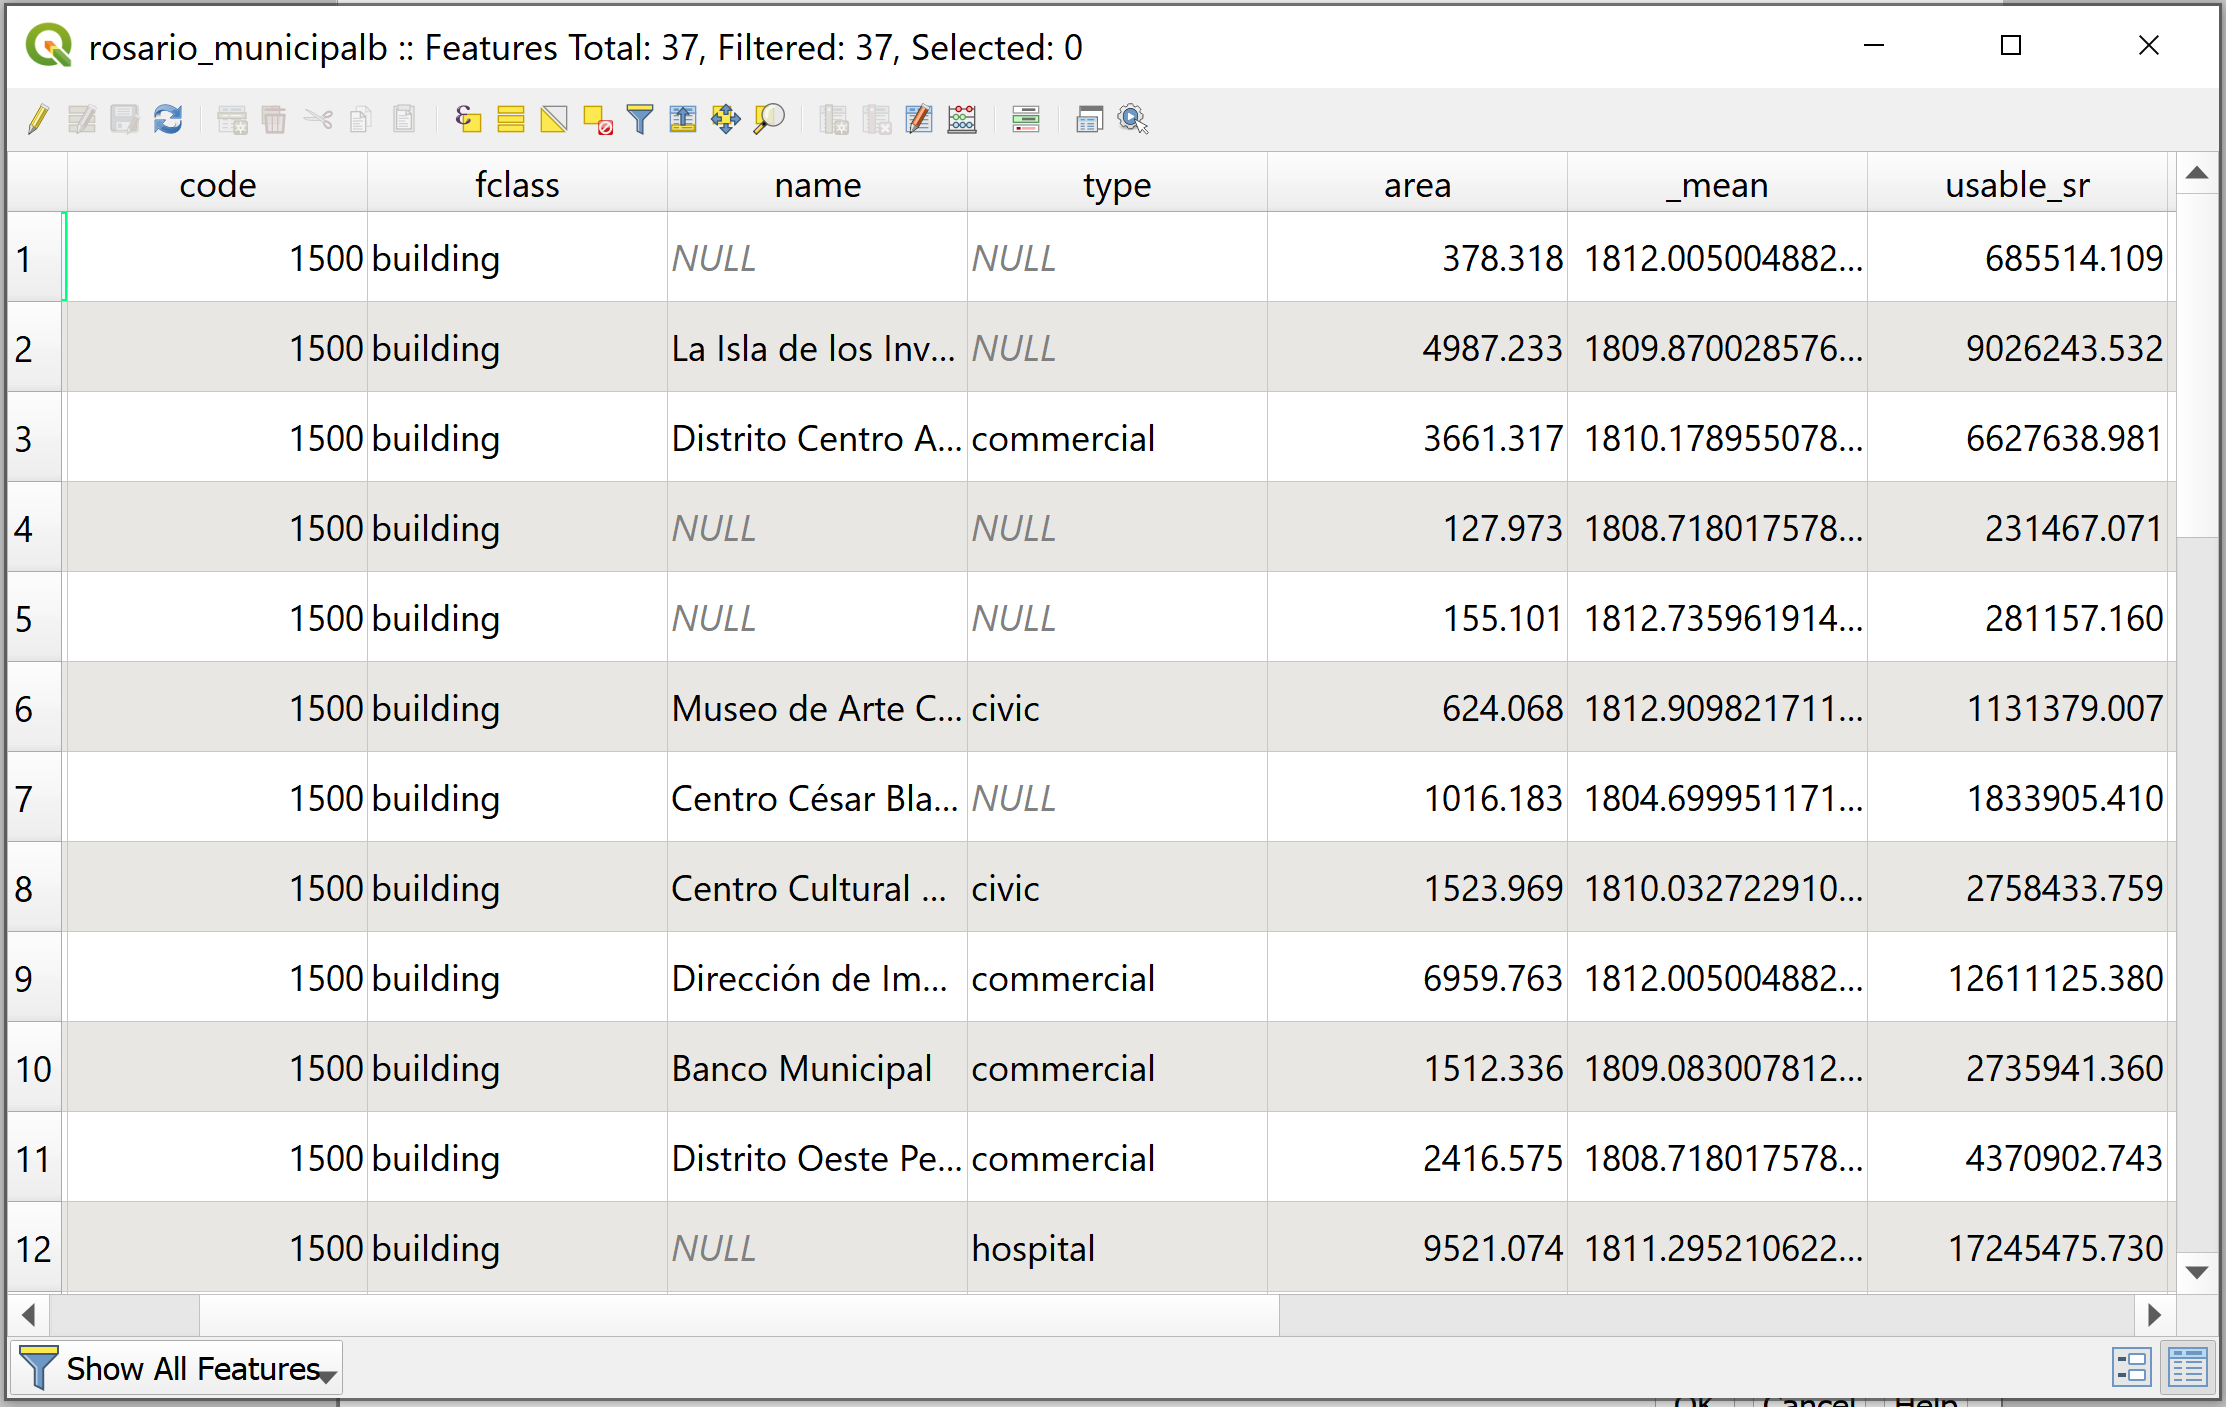
Task: Switch to table view
Action: pos(2188,1368)
